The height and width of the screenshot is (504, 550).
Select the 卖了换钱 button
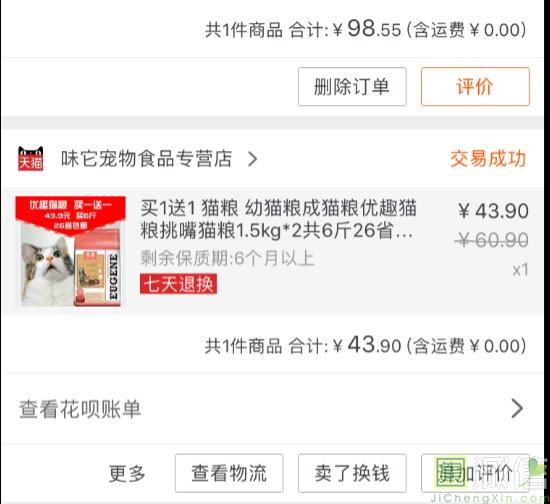[x=352, y=473]
